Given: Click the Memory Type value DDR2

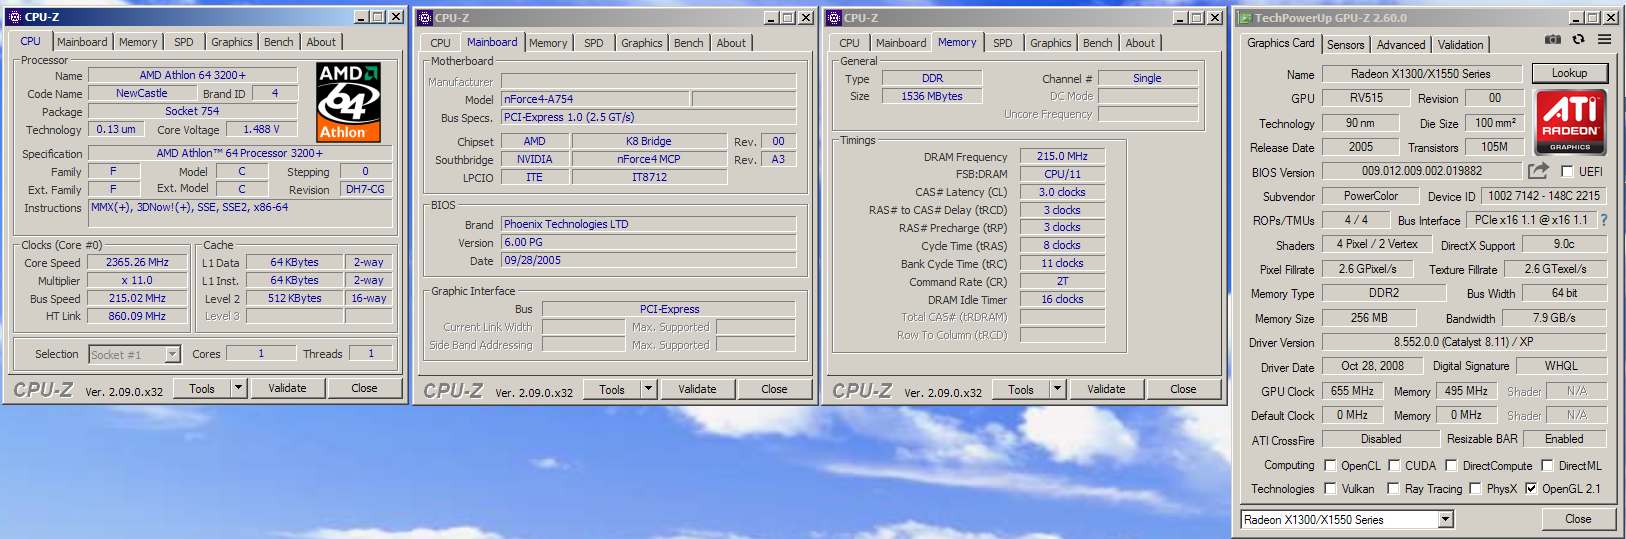Looking at the screenshot, I should pos(1384,293).
